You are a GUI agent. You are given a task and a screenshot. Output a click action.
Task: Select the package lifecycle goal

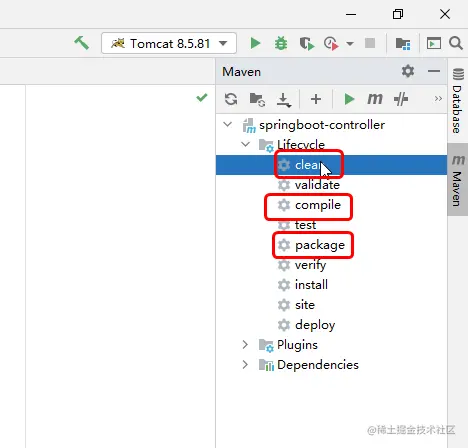click(x=320, y=245)
